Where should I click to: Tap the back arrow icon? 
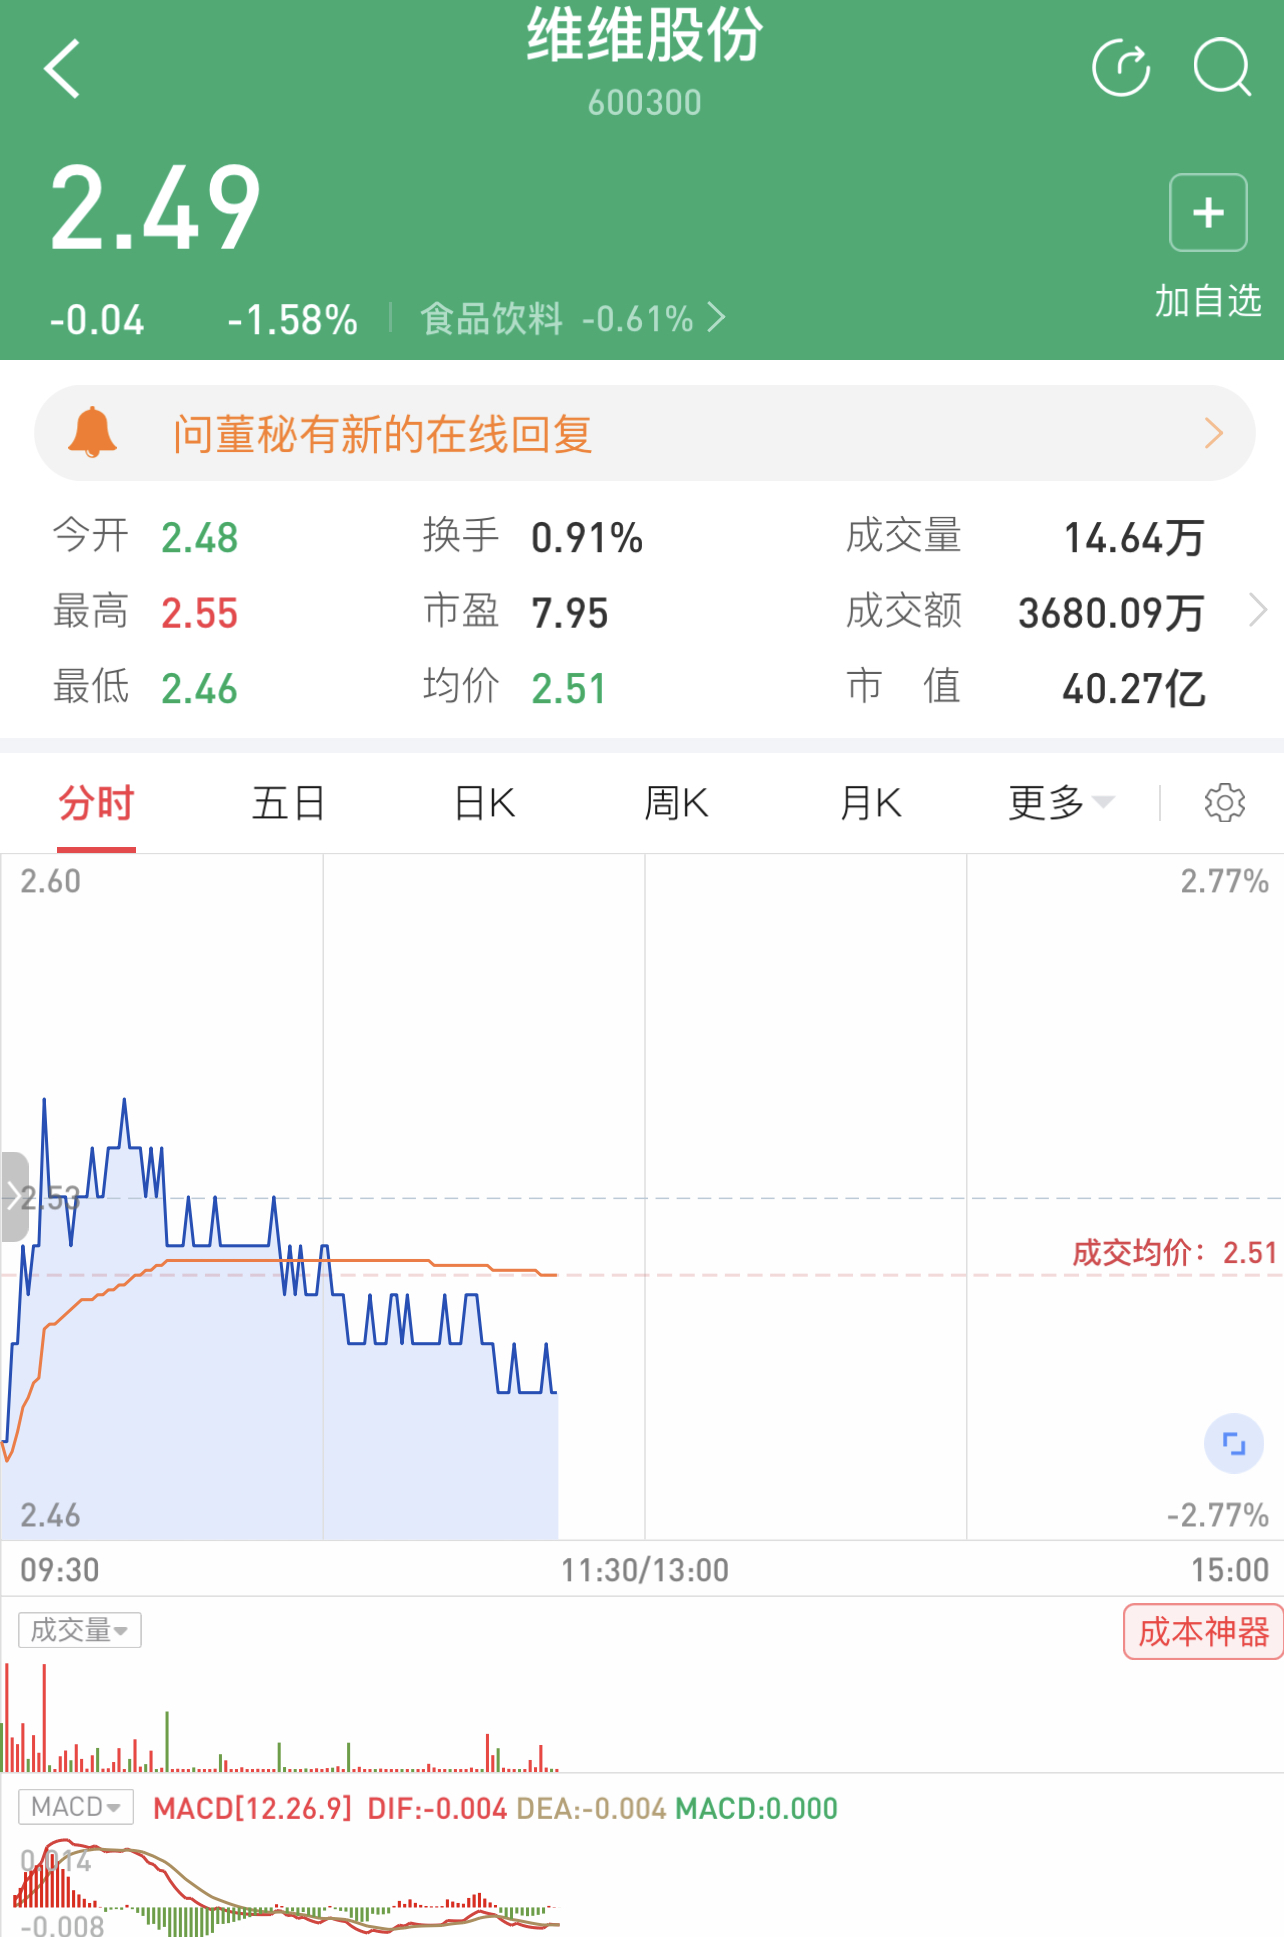62,69
